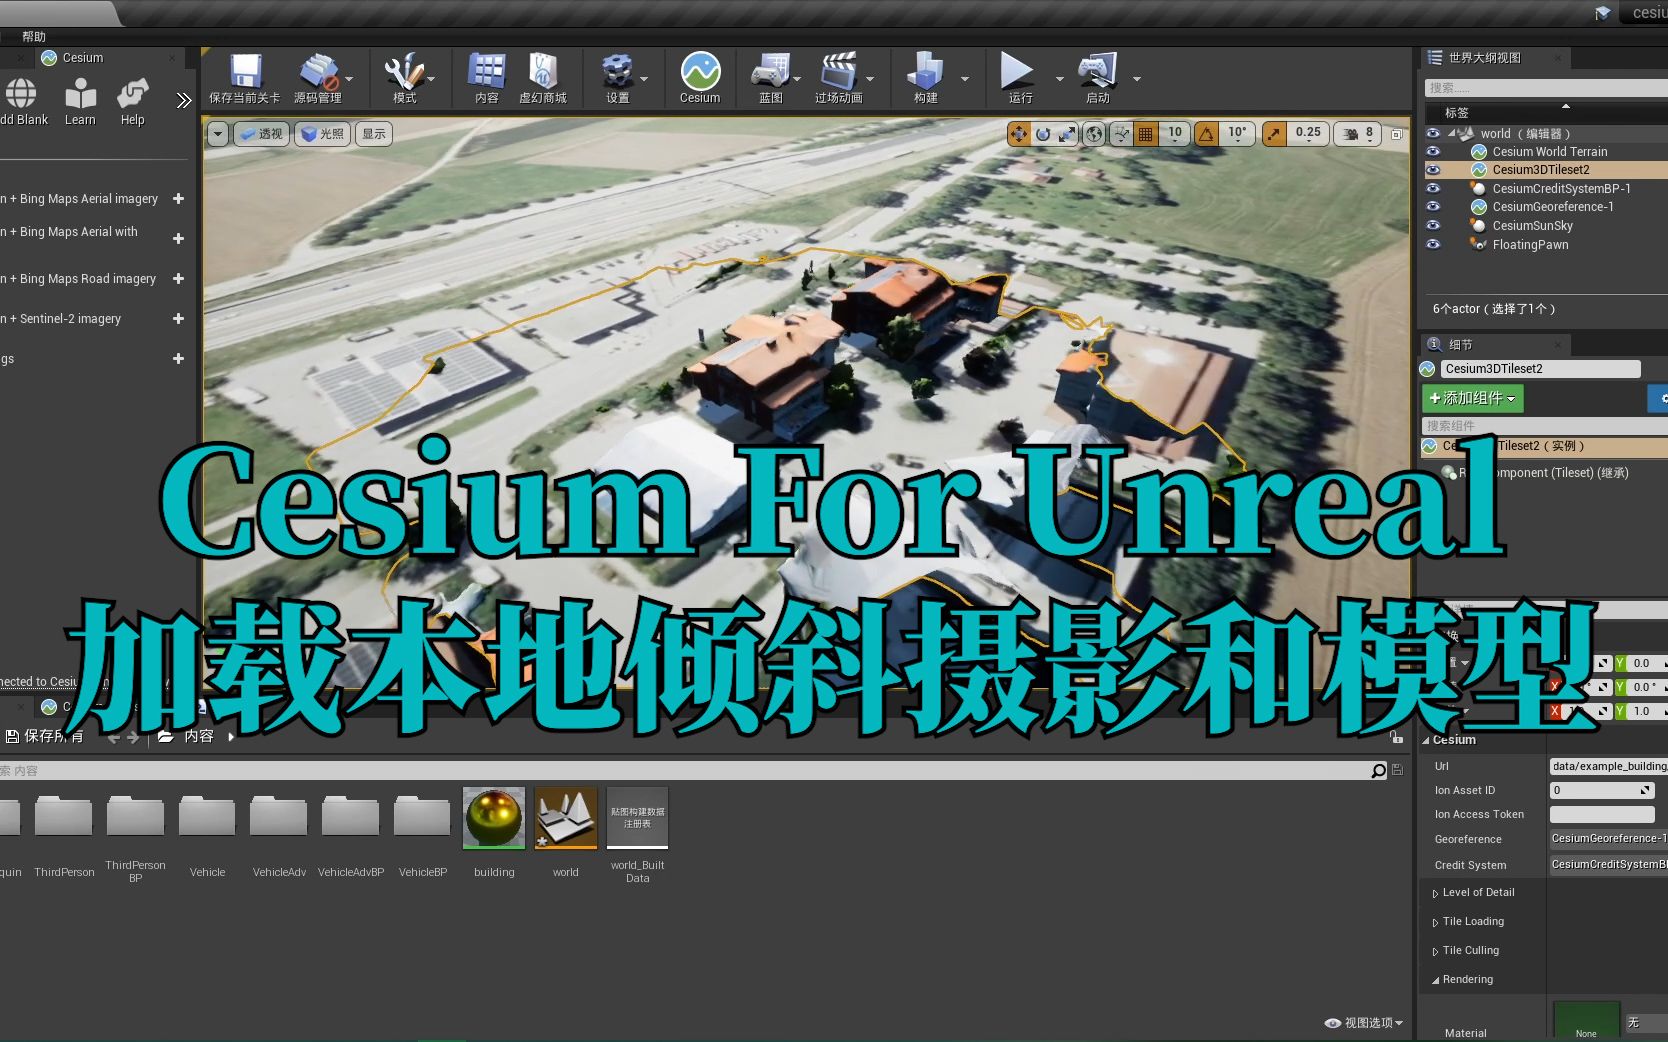
Task: Hide the FloatingPawn actor
Action: pyautogui.click(x=1433, y=245)
